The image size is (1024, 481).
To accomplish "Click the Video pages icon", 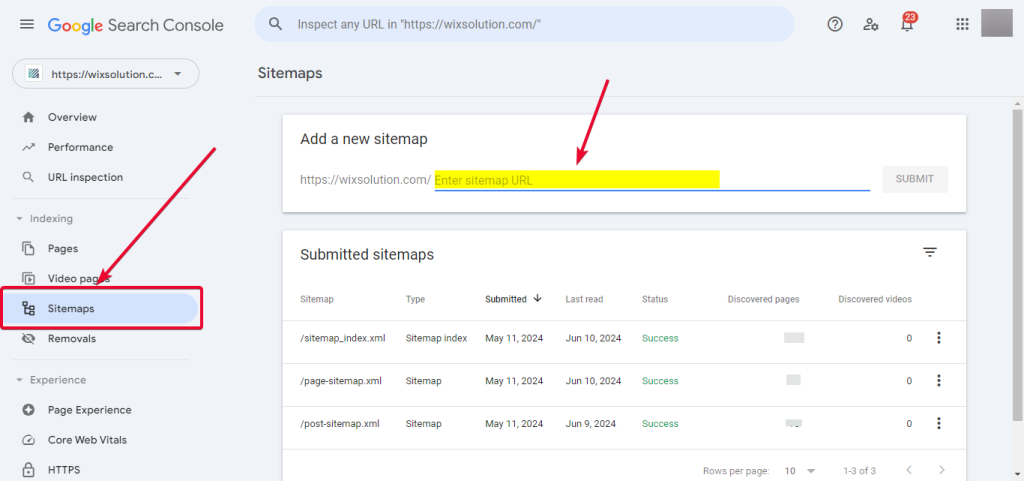I will [x=28, y=279].
